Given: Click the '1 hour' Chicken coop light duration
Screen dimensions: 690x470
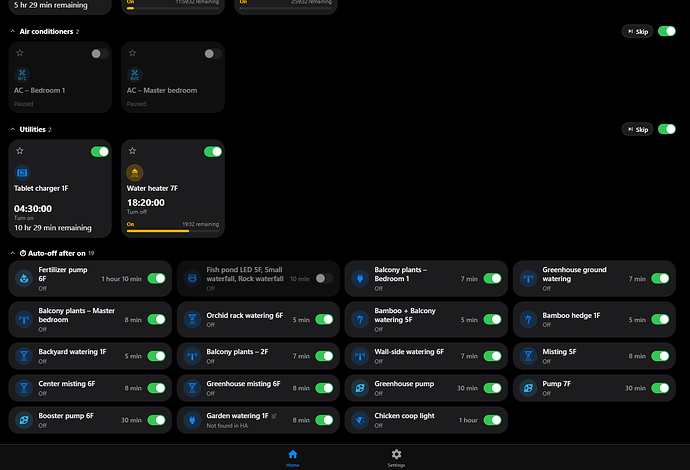Looking at the screenshot, I should click(468, 420).
